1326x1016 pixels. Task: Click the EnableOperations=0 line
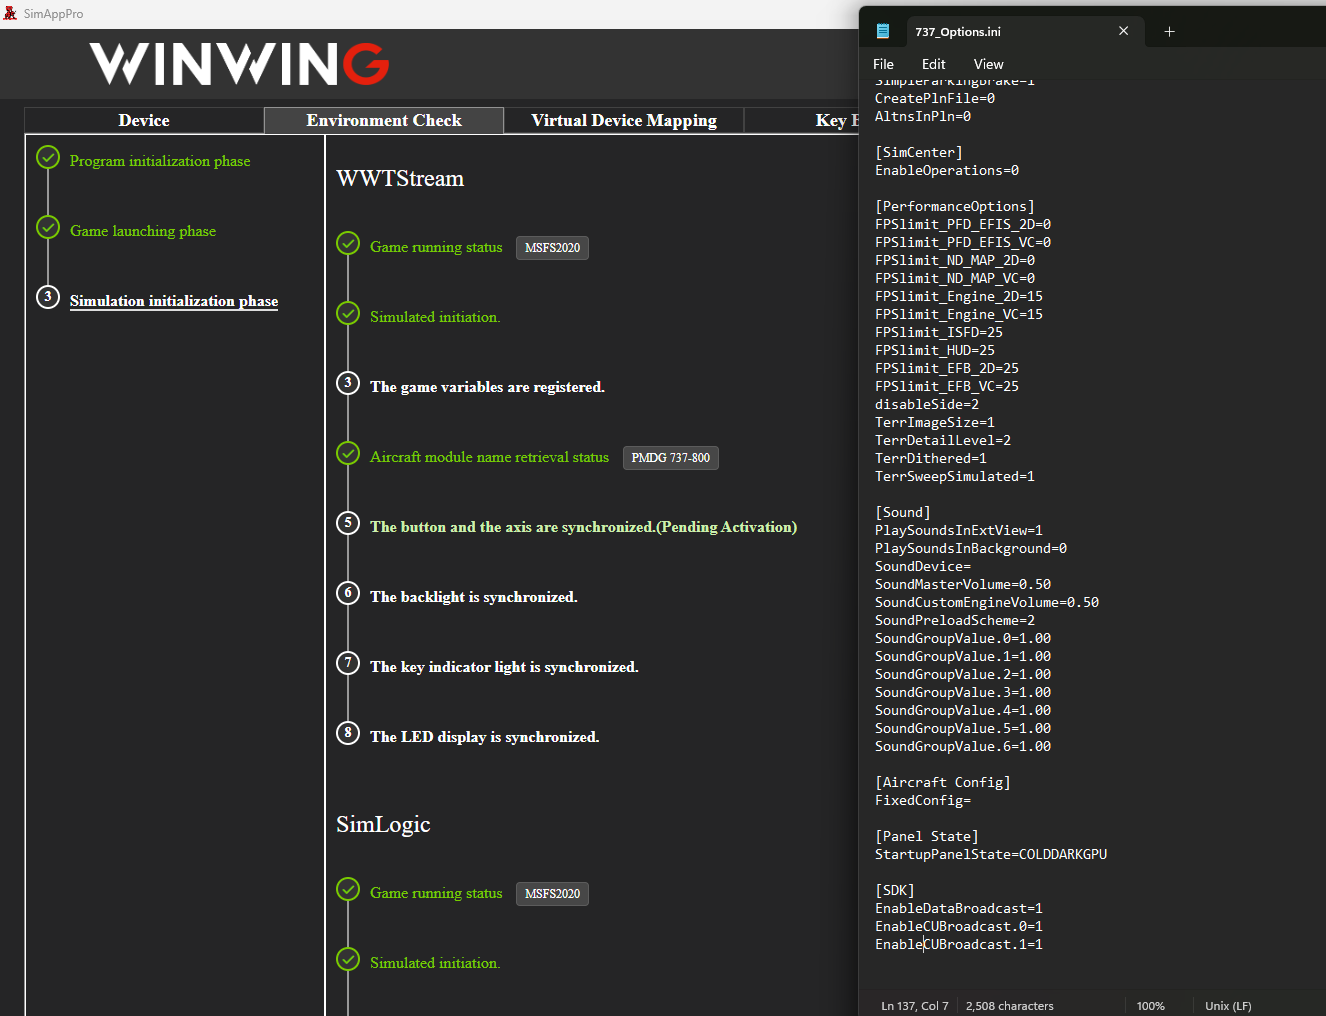(x=947, y=171)
